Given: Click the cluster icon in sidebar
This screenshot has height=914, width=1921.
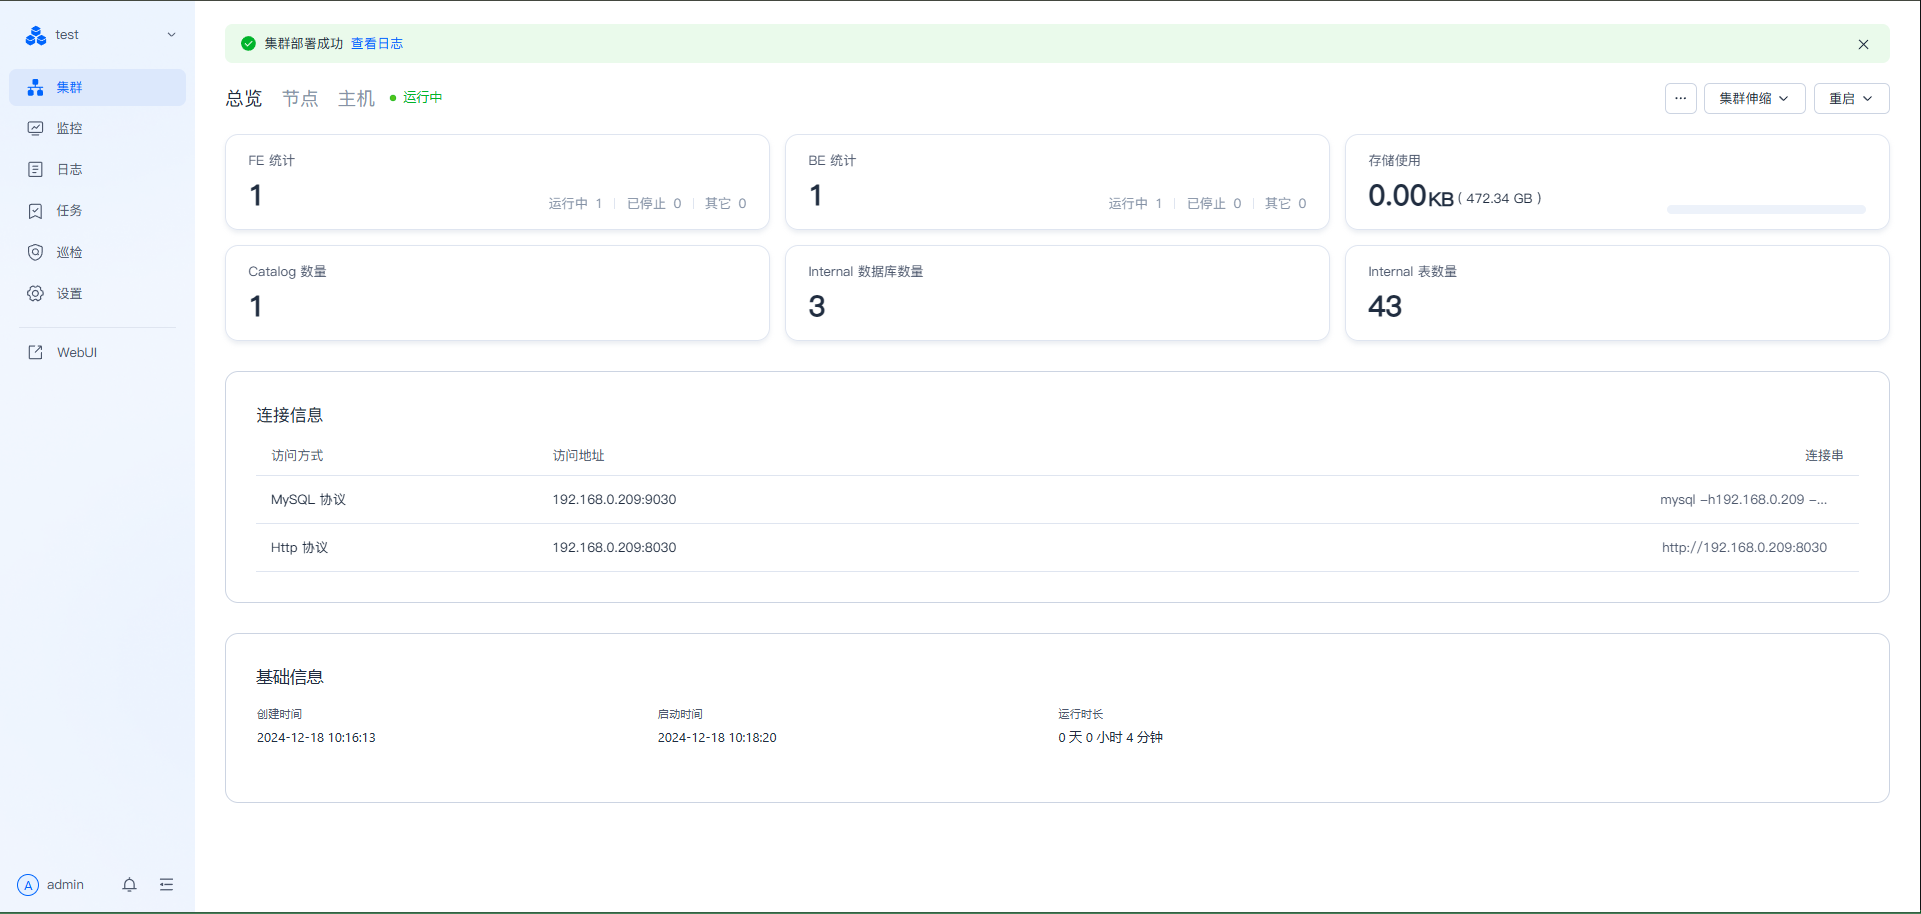Looking at the screenshot, I should coord(36,88).
